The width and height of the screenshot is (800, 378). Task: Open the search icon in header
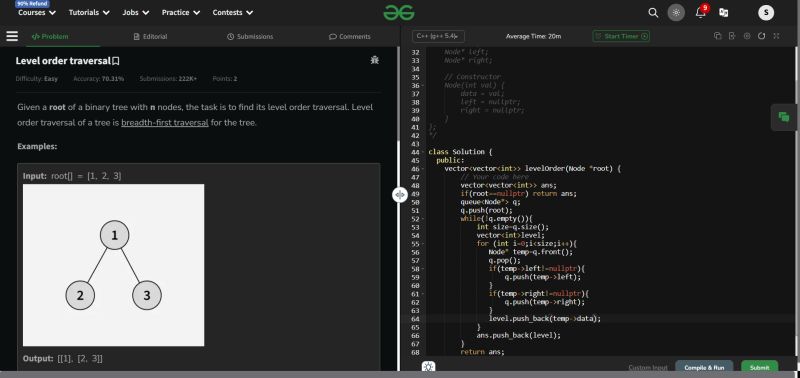click(x=653, y=13)
